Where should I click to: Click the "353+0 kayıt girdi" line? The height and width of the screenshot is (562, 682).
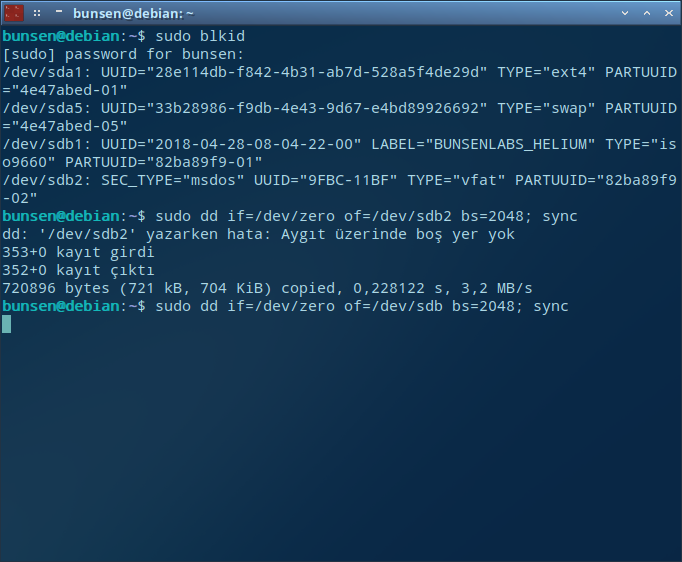click(78, 253)
